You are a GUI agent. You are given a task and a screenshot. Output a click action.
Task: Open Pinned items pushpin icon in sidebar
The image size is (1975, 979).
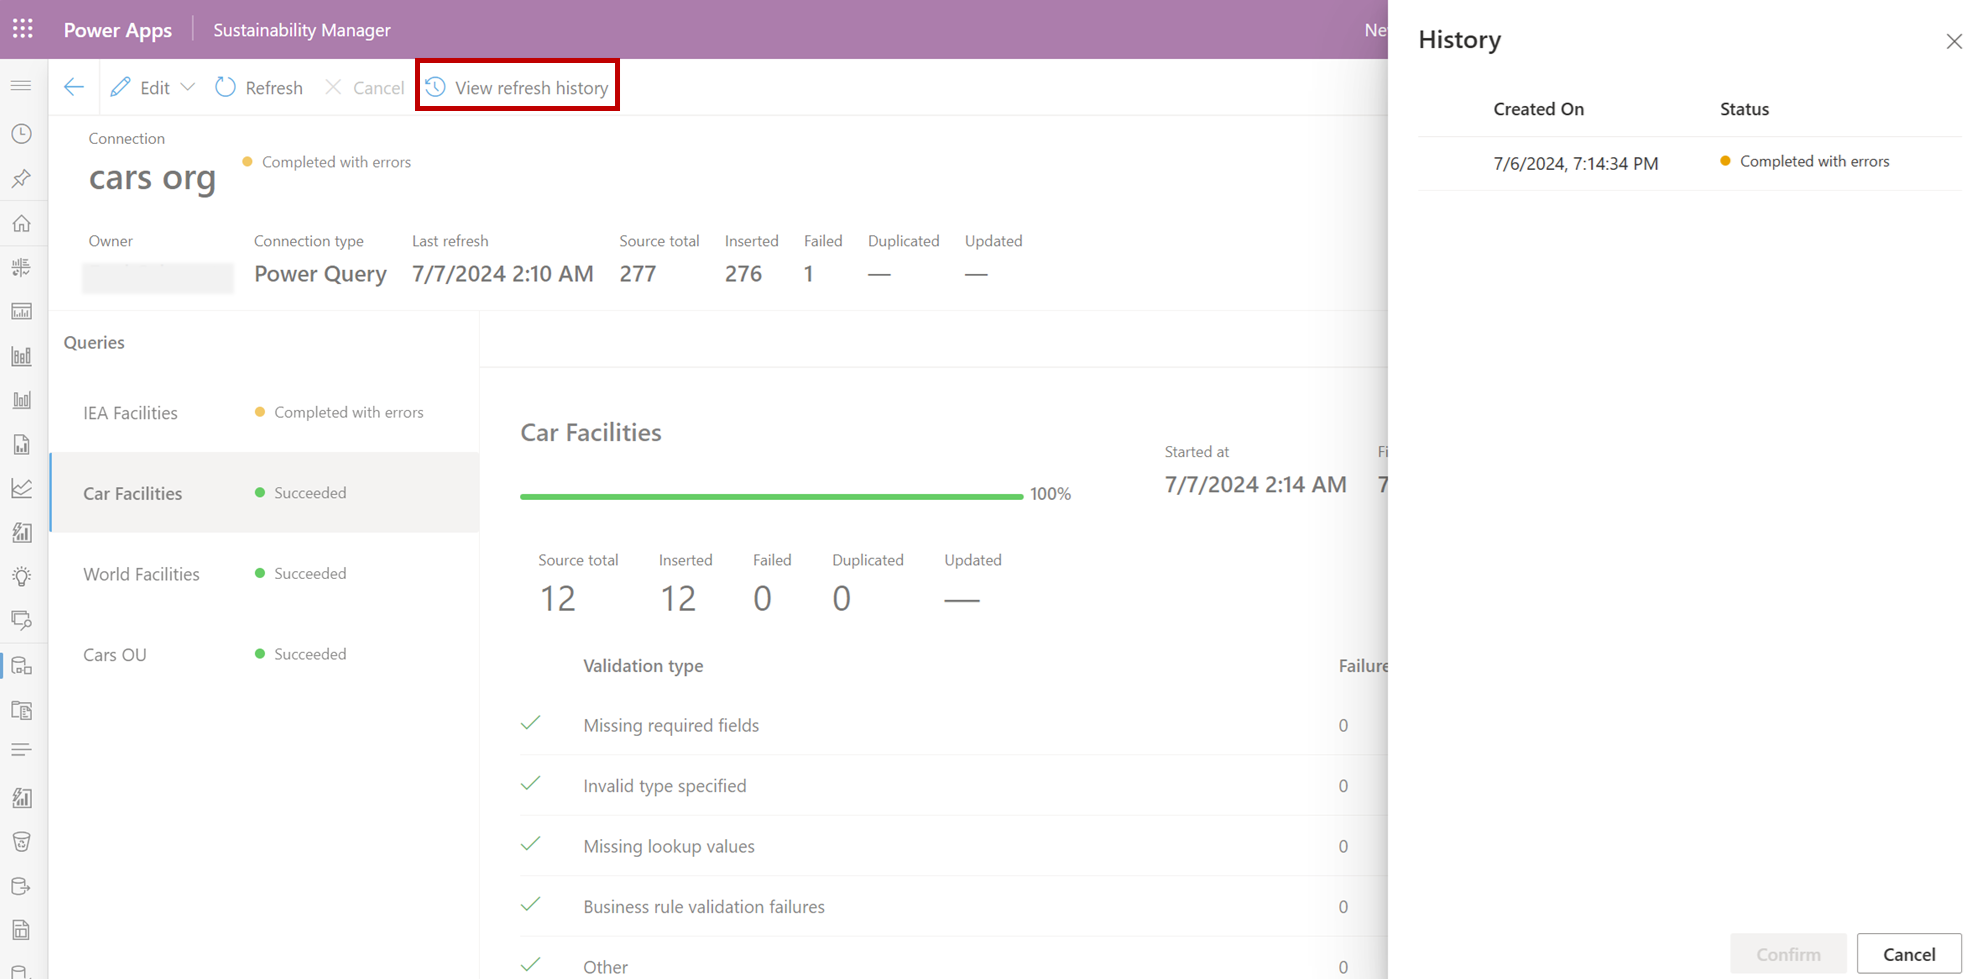coord(21,179)
